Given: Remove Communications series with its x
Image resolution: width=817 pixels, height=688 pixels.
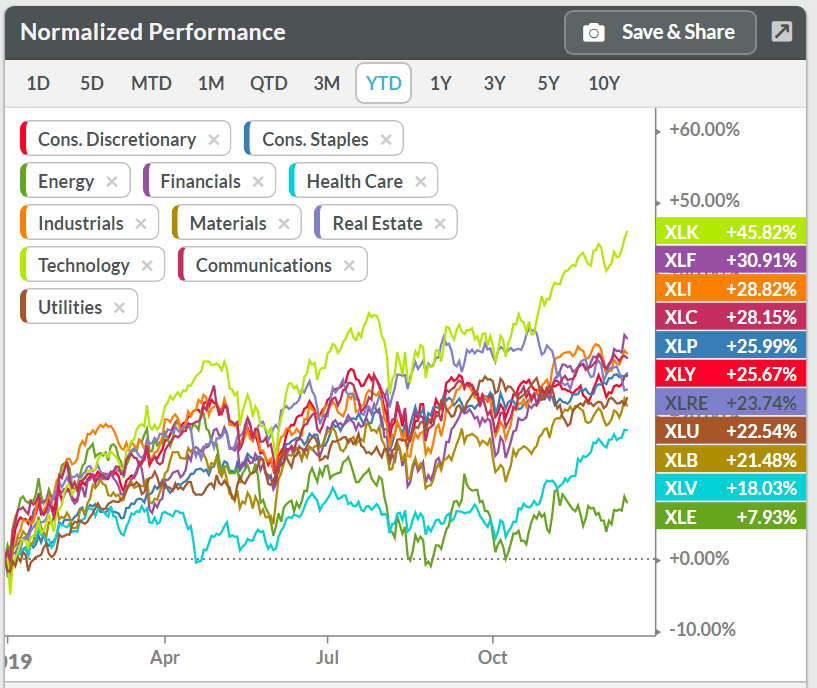Looking at the screenshot, I should pos(349,265).
